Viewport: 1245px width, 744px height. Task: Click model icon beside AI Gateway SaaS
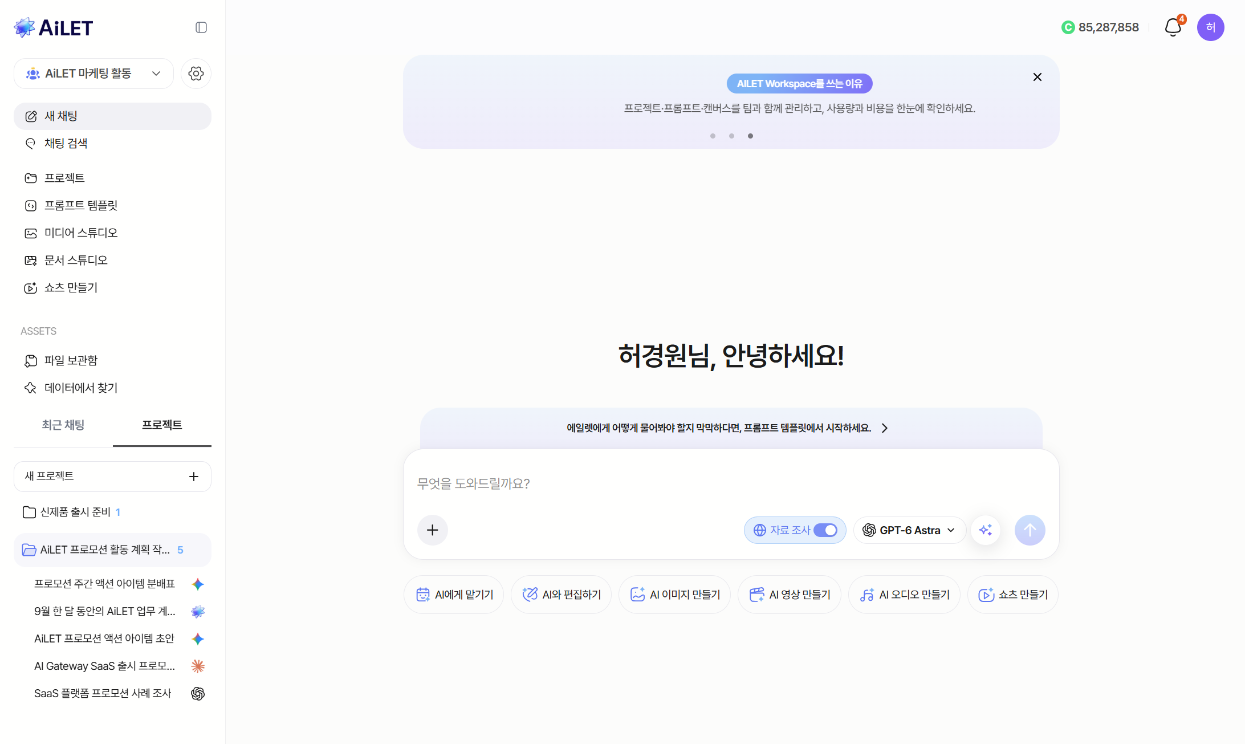pos(198,666)
